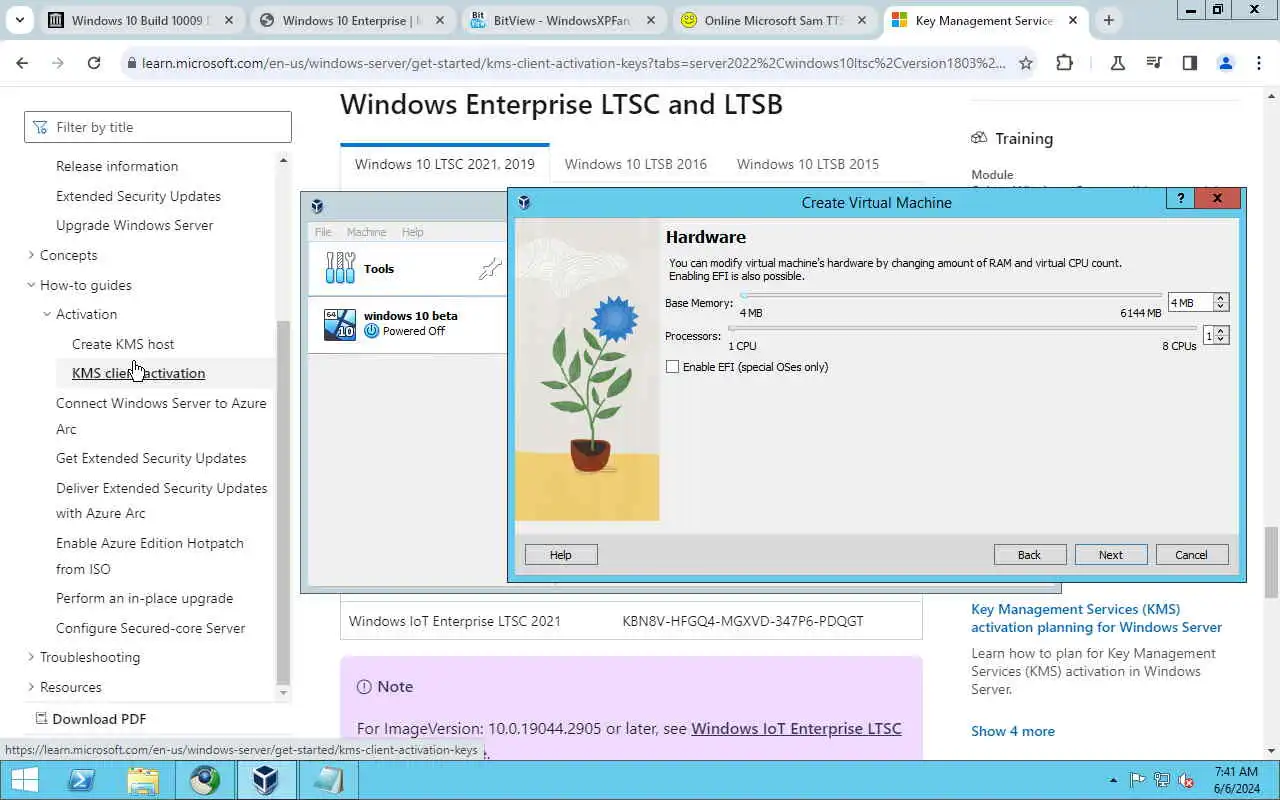Adjust the Base Memory spinner arrows
1280x800 pixels.
(x=1221, y=302)
